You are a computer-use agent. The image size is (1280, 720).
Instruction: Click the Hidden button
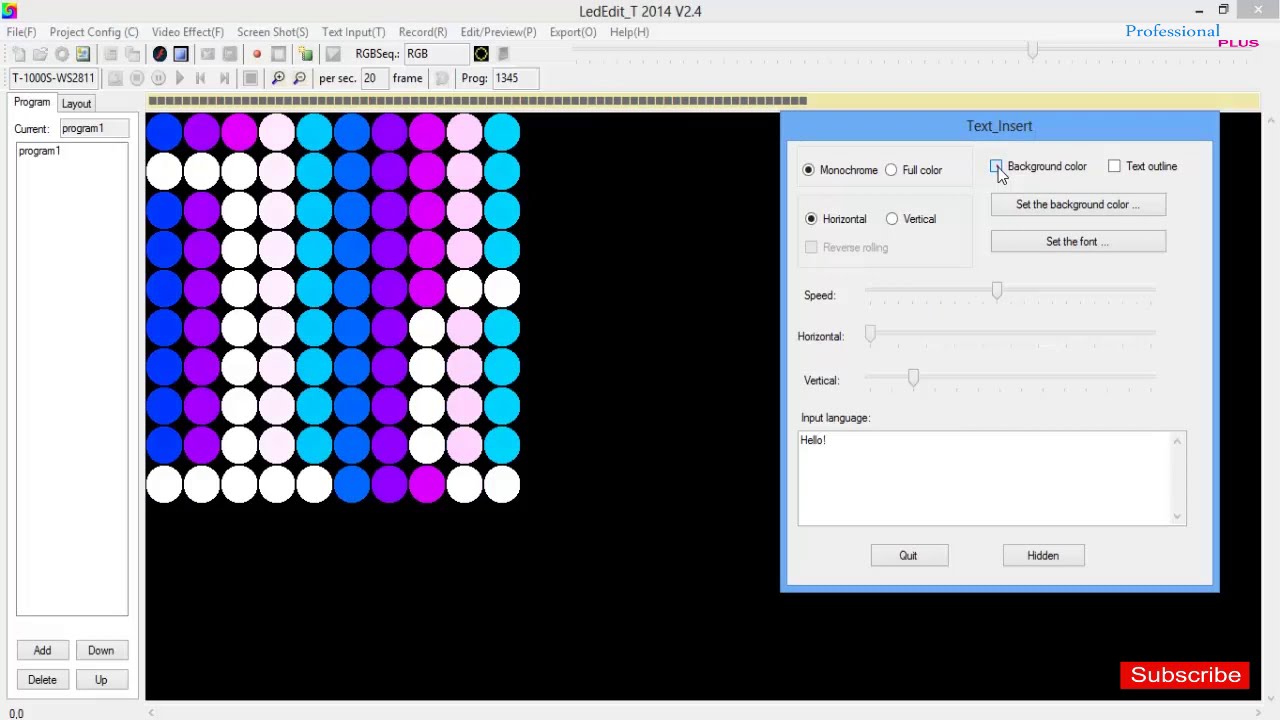(x=1043, y=556)
